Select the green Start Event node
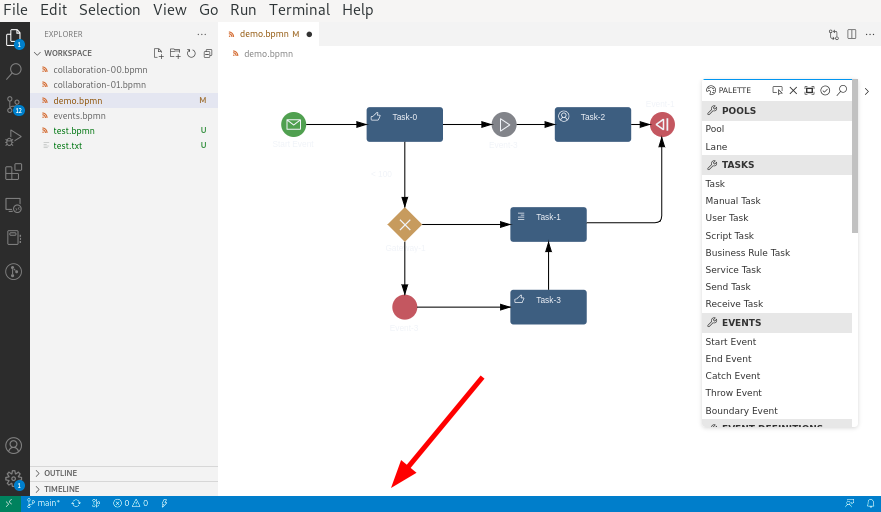This screenshot has height=512, width=881. pos(294,124)
